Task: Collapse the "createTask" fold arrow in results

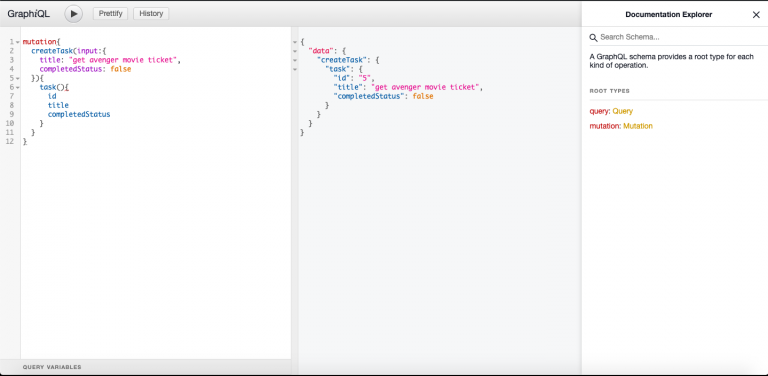Action: pyautogui.click(x=295, y=60)
